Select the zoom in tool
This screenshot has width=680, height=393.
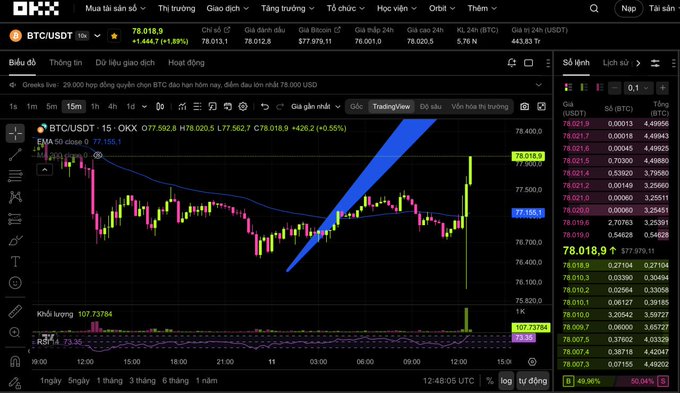click(x=15, y=332)
